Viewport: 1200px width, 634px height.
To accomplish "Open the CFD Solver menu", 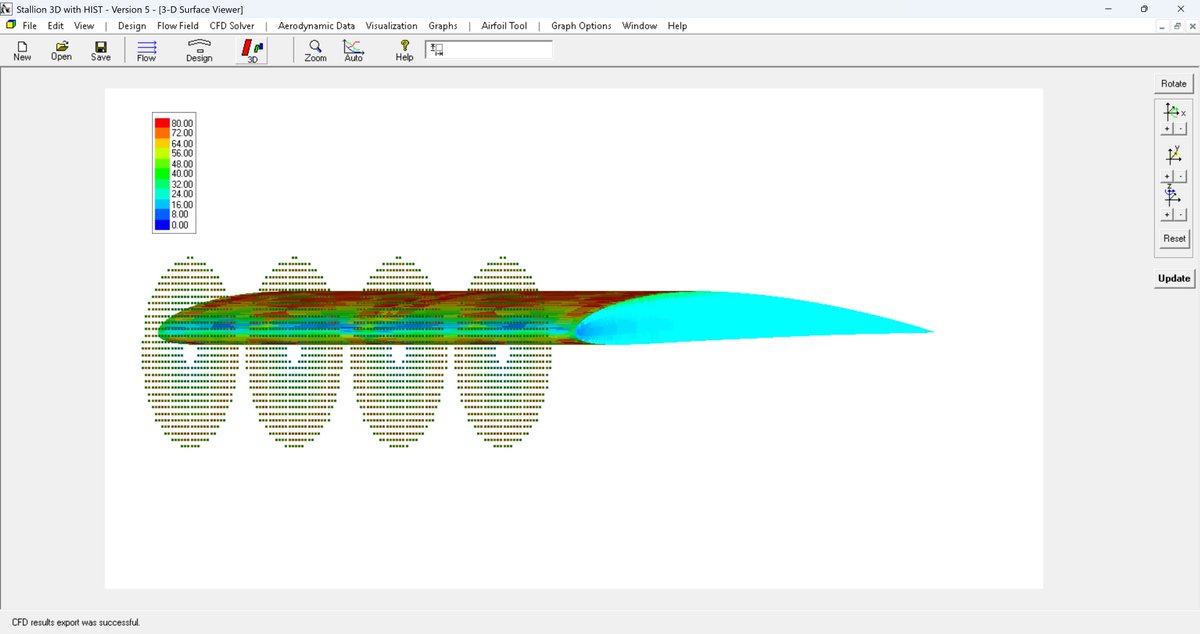I will coord(232,26).
